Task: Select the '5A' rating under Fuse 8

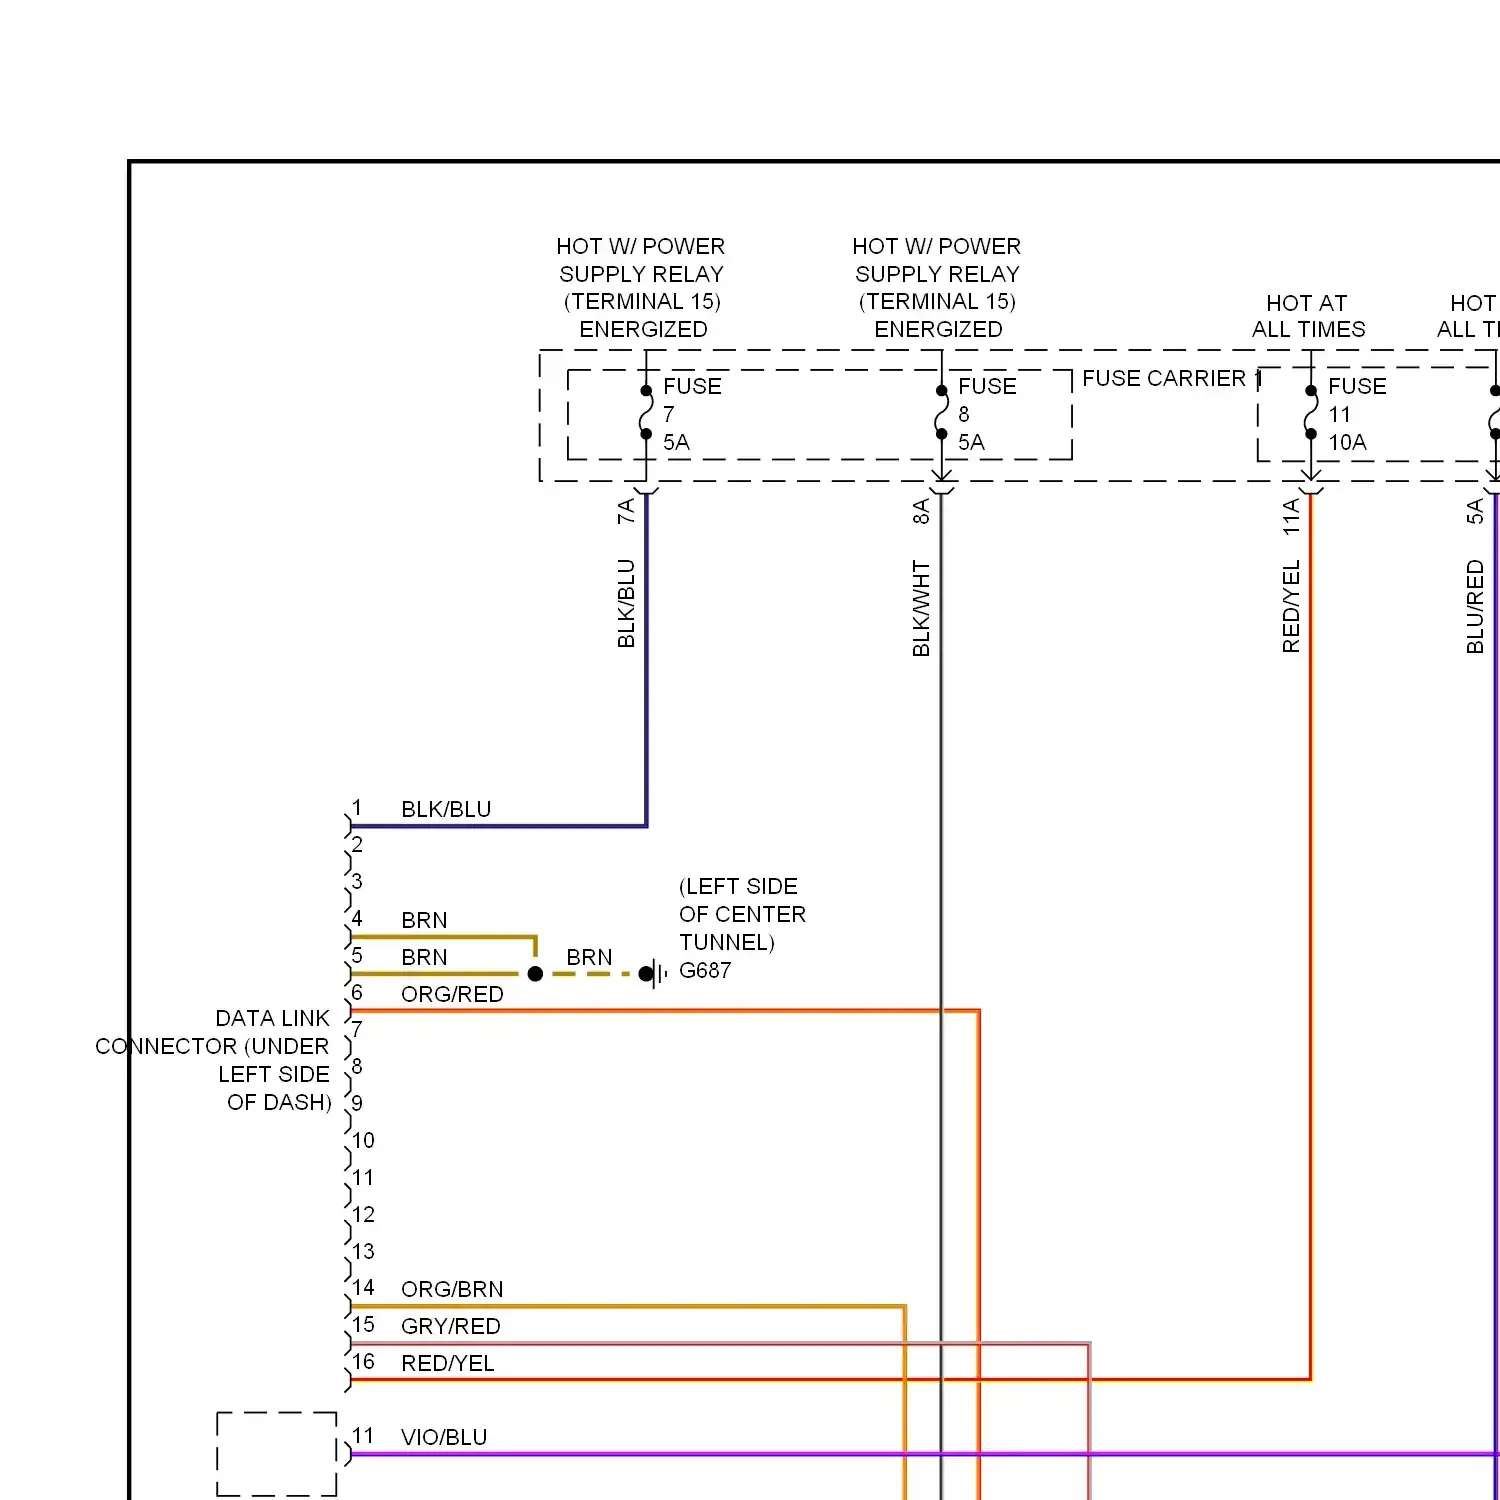Action: click(971, 442)
